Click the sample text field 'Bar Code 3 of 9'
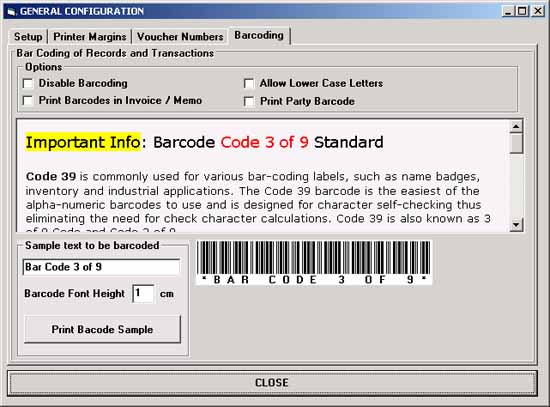Image resolution: width=550 pixels, height=407 pixels. point(101,267)
